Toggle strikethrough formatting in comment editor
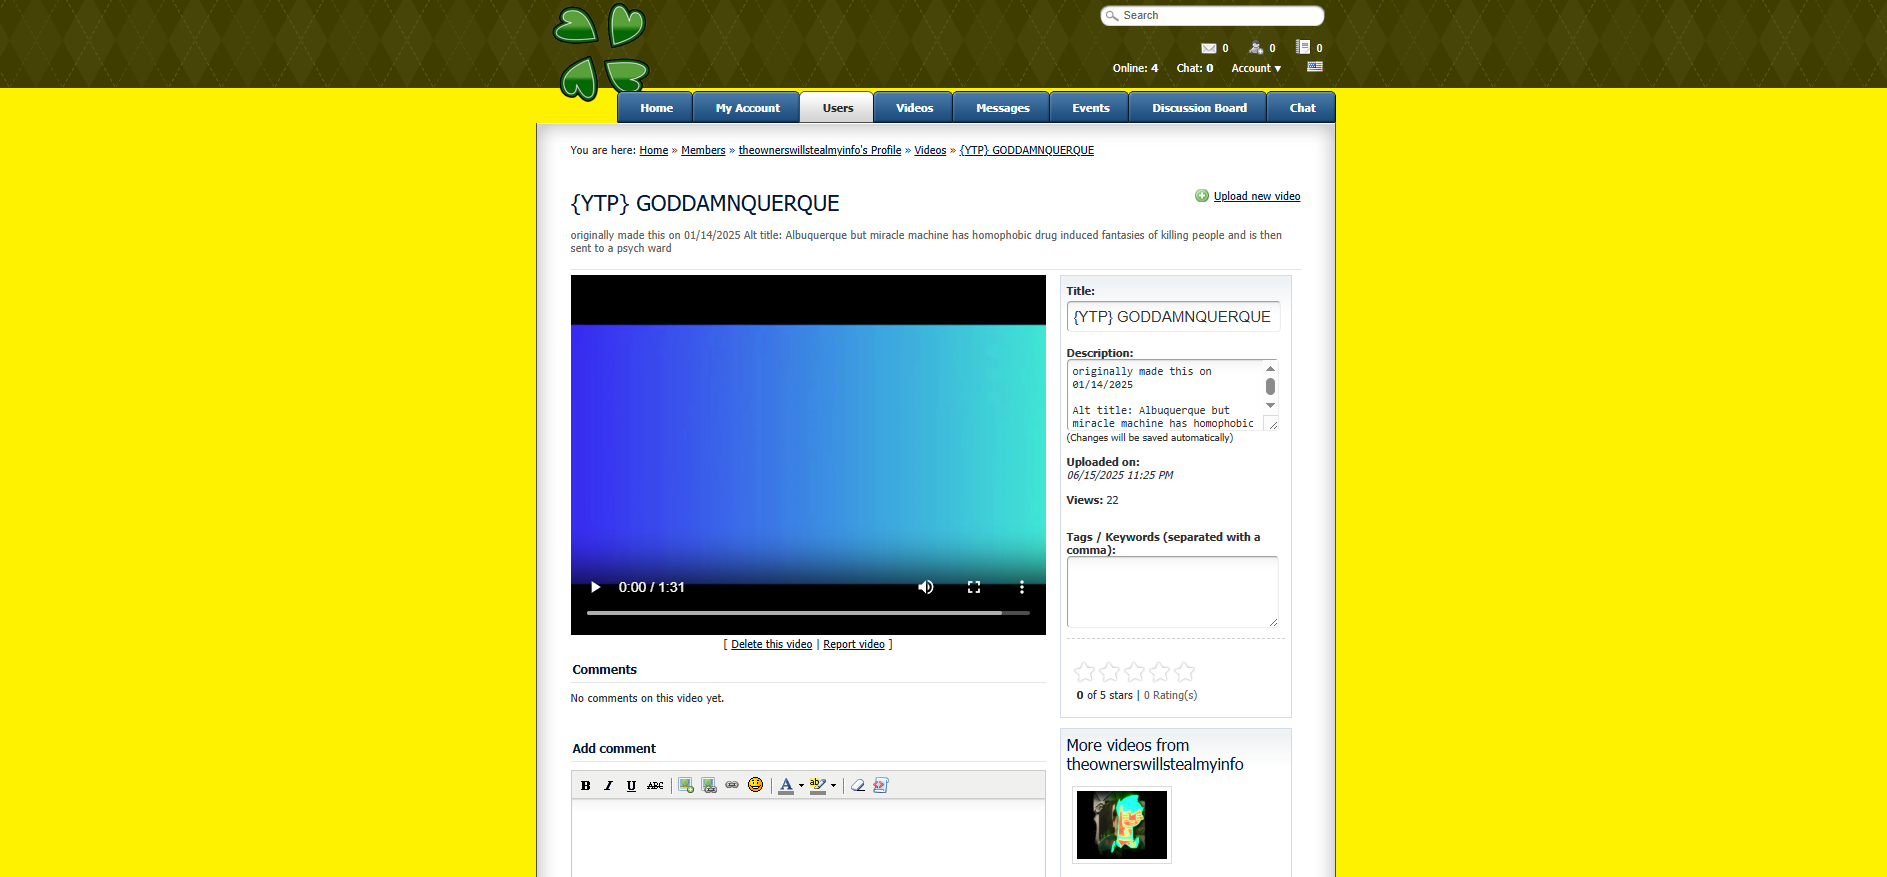1887x877 pixels. click(x=655, y=785)
